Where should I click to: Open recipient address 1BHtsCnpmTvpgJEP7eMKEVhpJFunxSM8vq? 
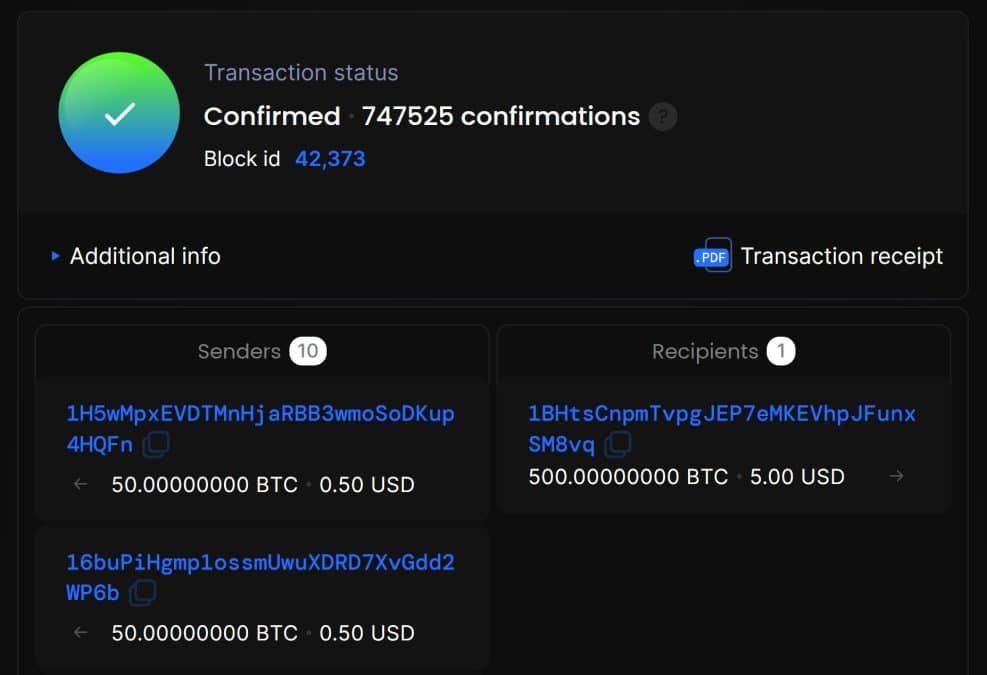[x=721, y=429]
